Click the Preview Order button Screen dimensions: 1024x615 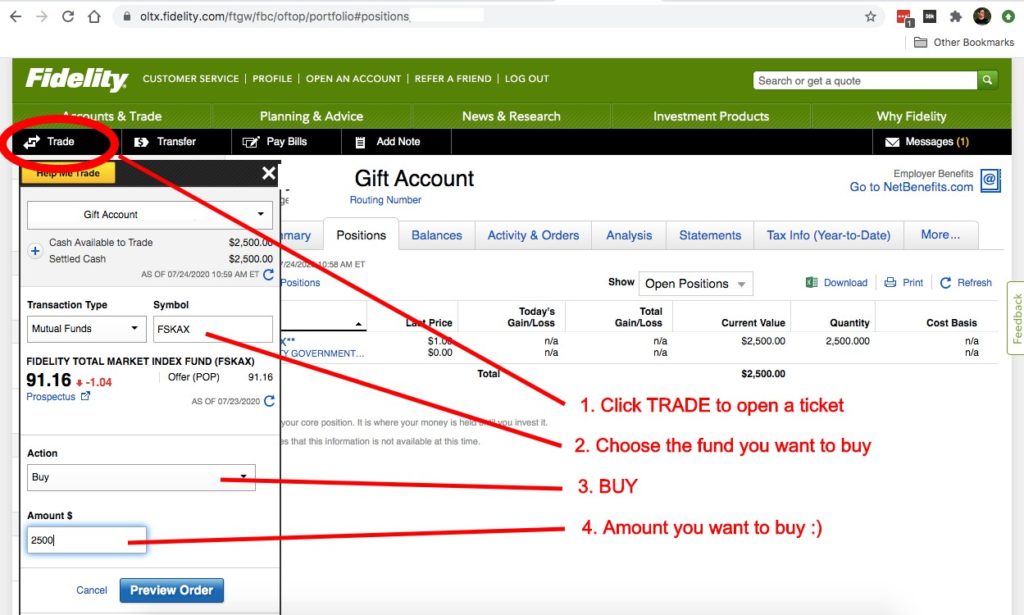pos(171,590)
